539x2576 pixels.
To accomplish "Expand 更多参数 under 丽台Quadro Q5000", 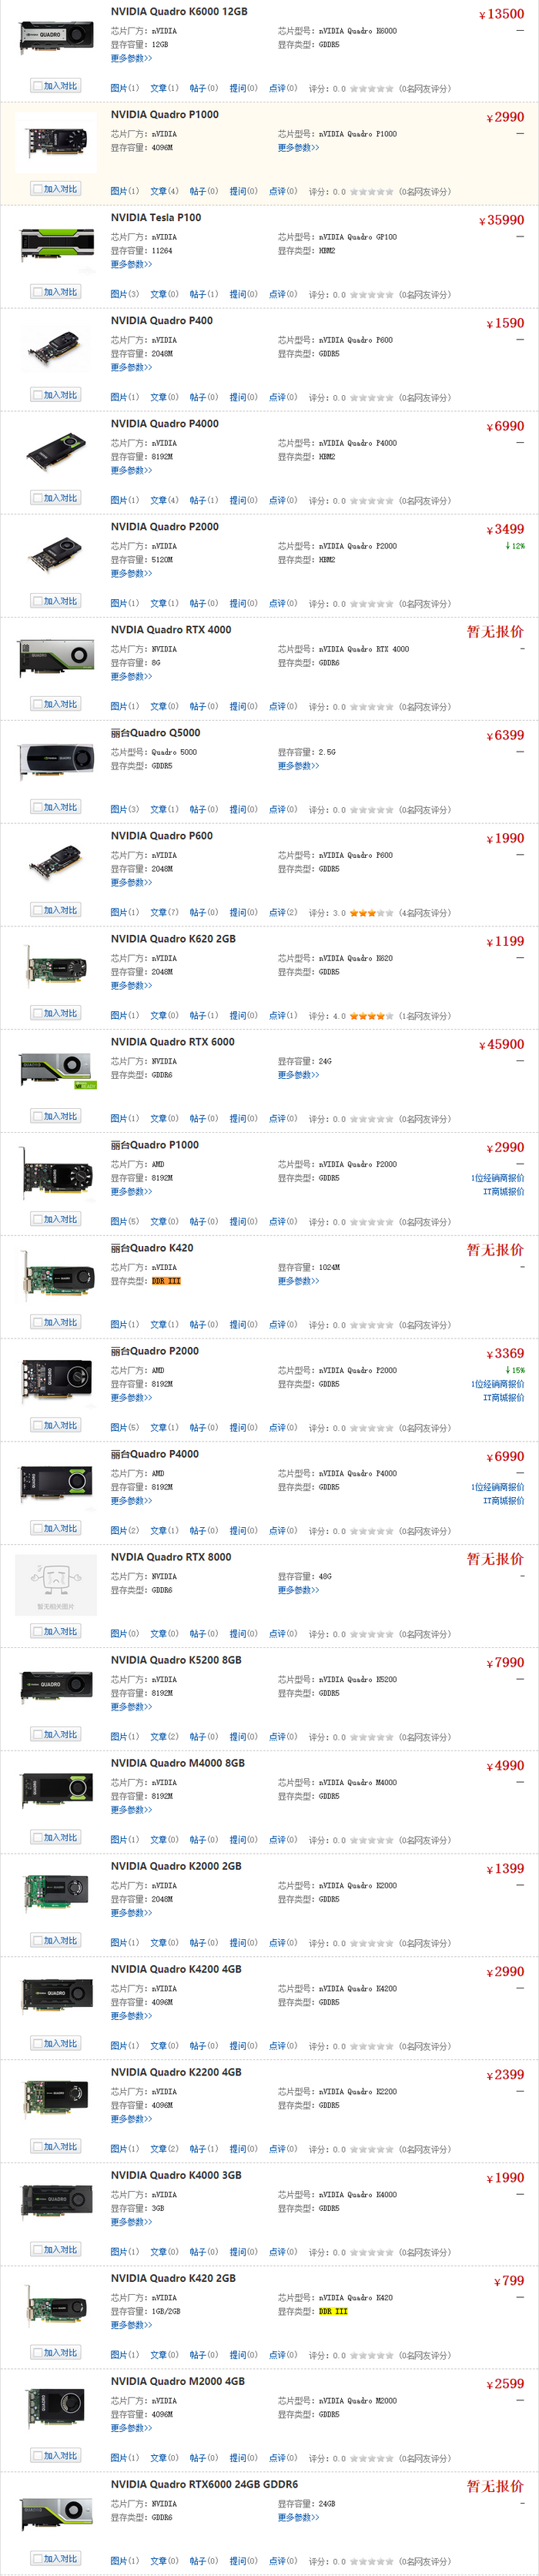I will tap(298, 766).
